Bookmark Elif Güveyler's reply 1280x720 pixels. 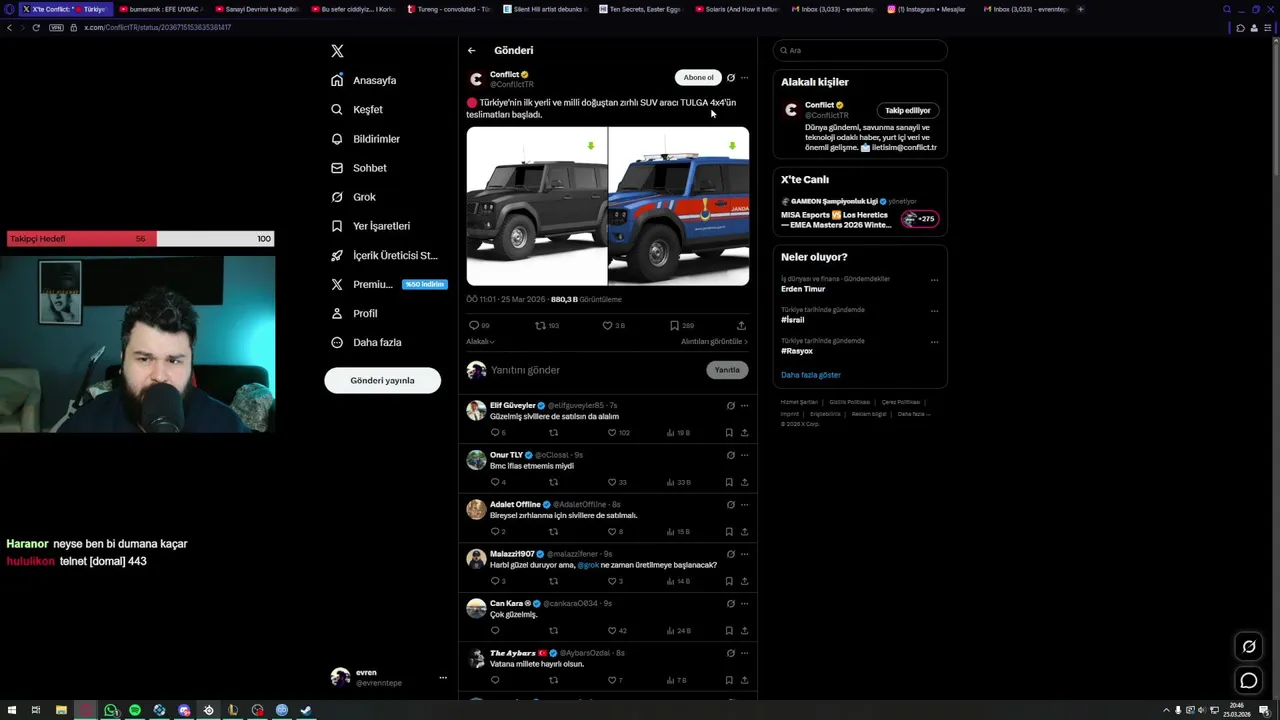[729, 433]
